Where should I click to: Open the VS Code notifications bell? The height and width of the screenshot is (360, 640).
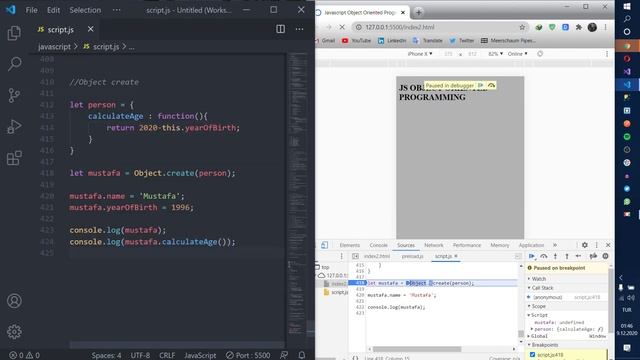[x=302, y=355]
